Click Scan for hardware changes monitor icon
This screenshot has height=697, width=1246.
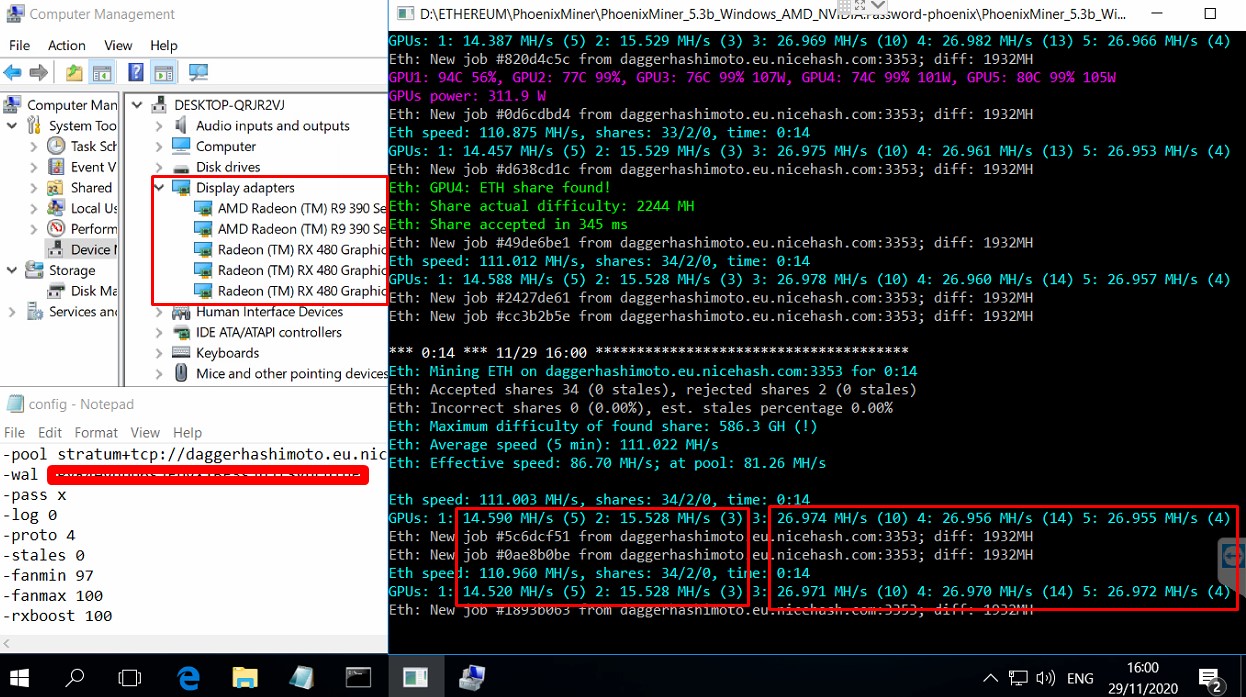click(198, 73)
